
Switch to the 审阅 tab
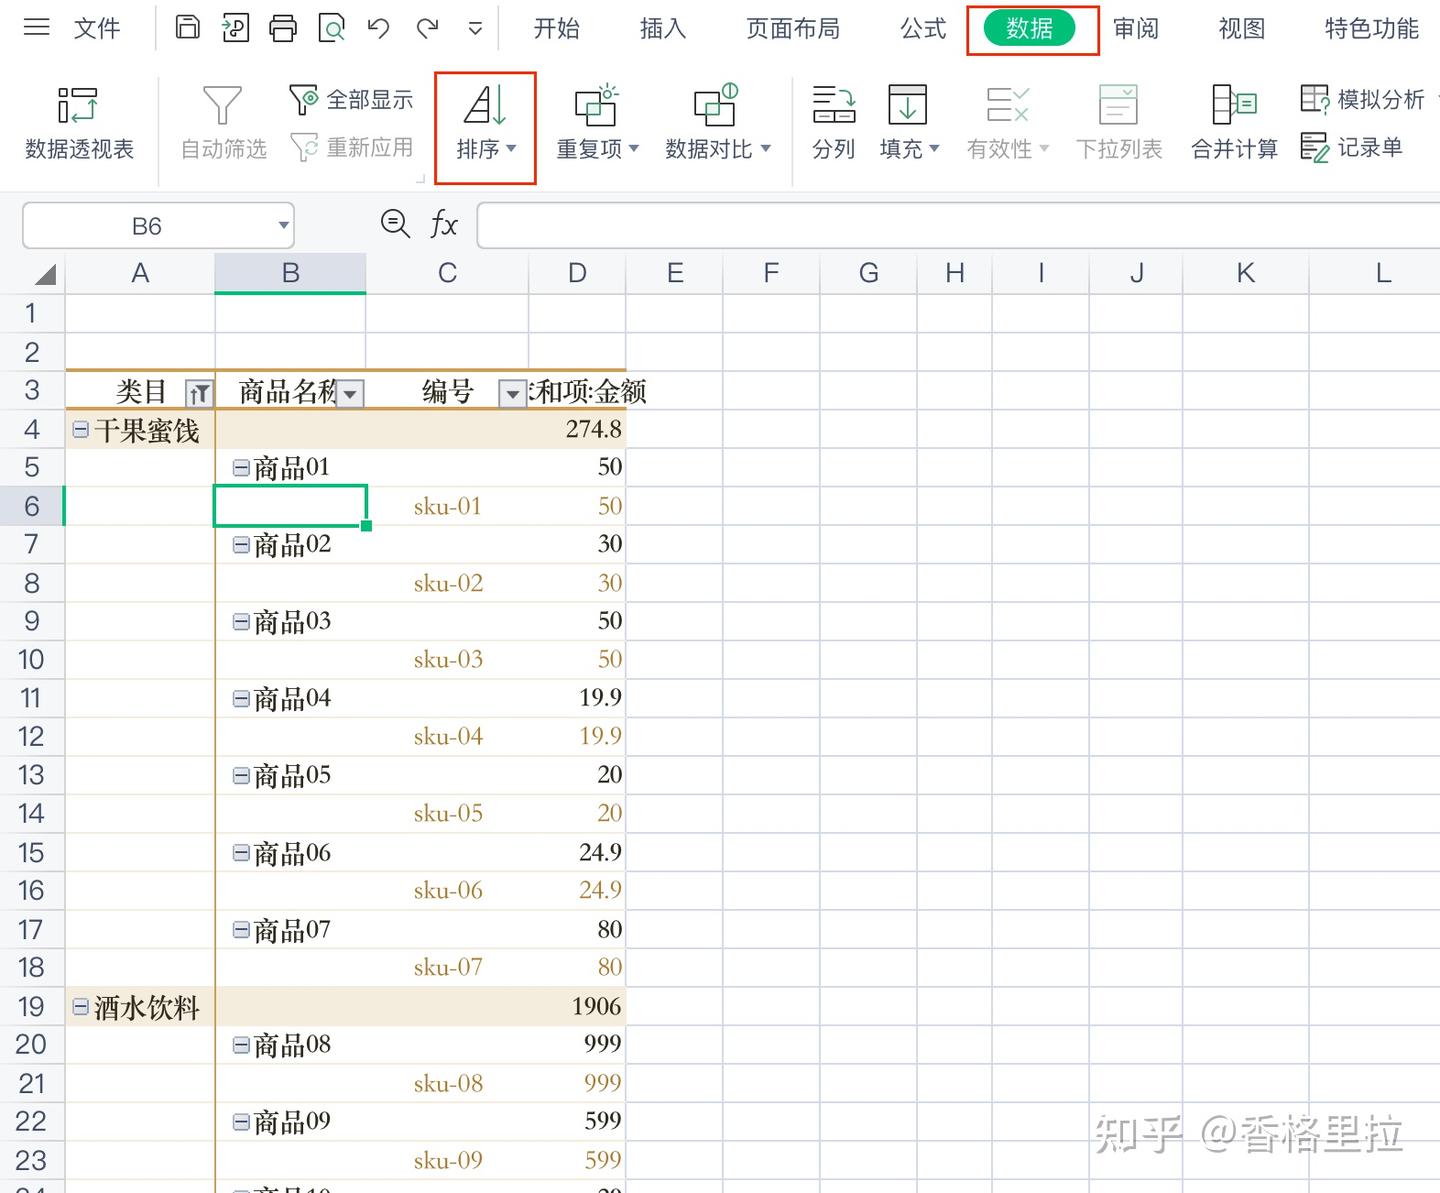point(1136,28)
